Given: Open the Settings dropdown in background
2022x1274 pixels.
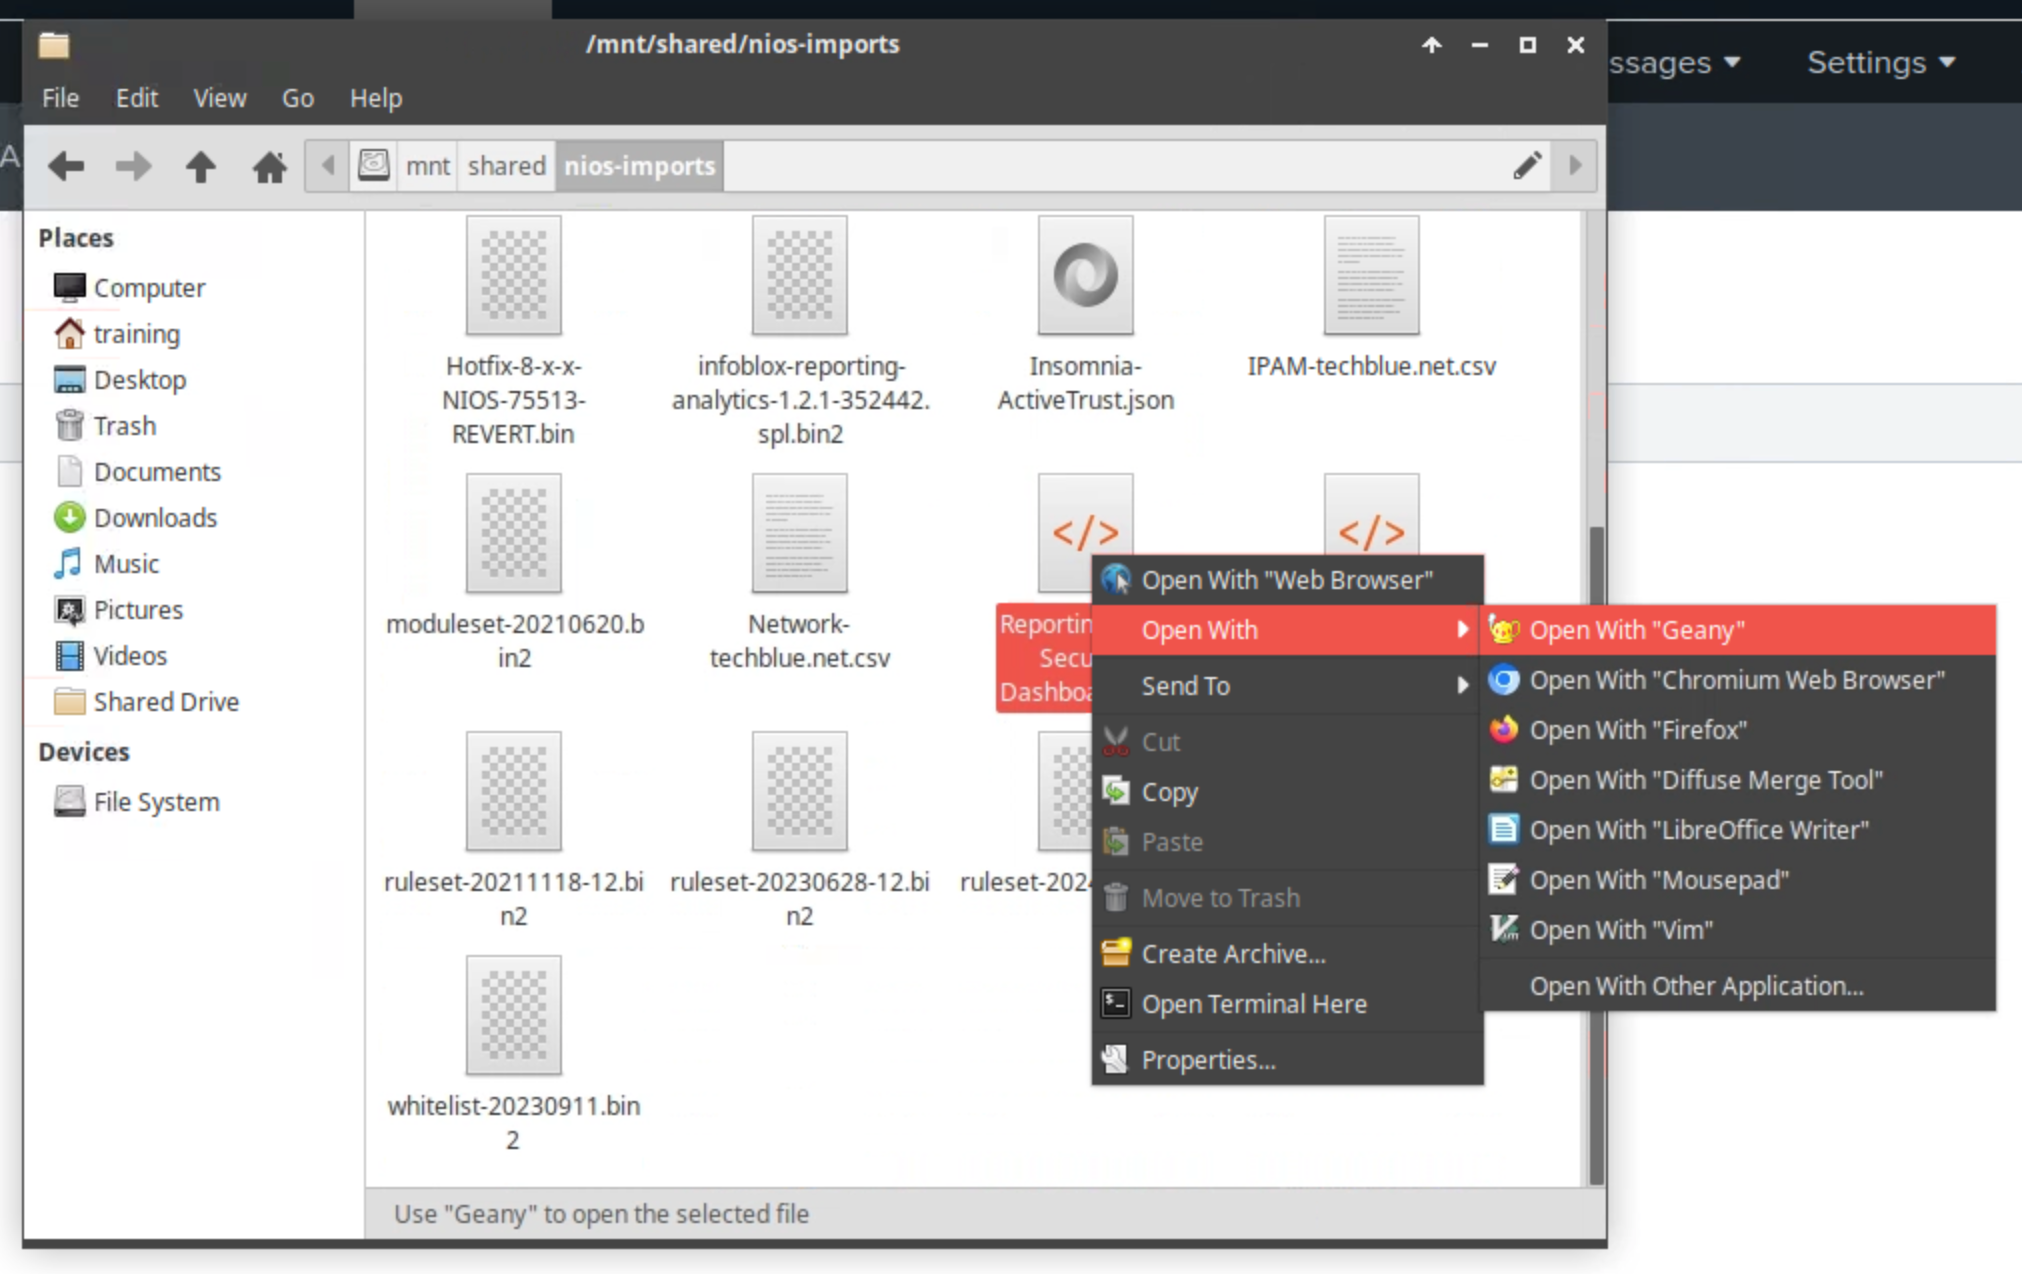Looking at the screenshot, I should [1880, 63].
